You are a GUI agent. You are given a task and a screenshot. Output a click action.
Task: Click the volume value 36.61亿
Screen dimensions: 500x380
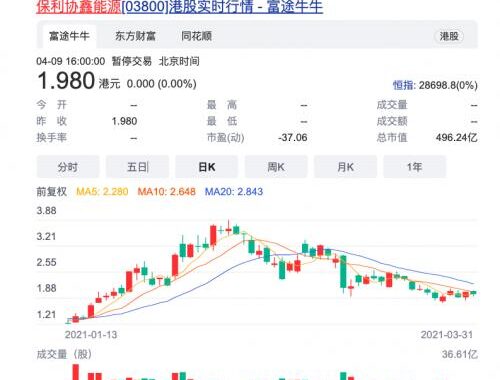pyautogui.click(x=460, y=354)
